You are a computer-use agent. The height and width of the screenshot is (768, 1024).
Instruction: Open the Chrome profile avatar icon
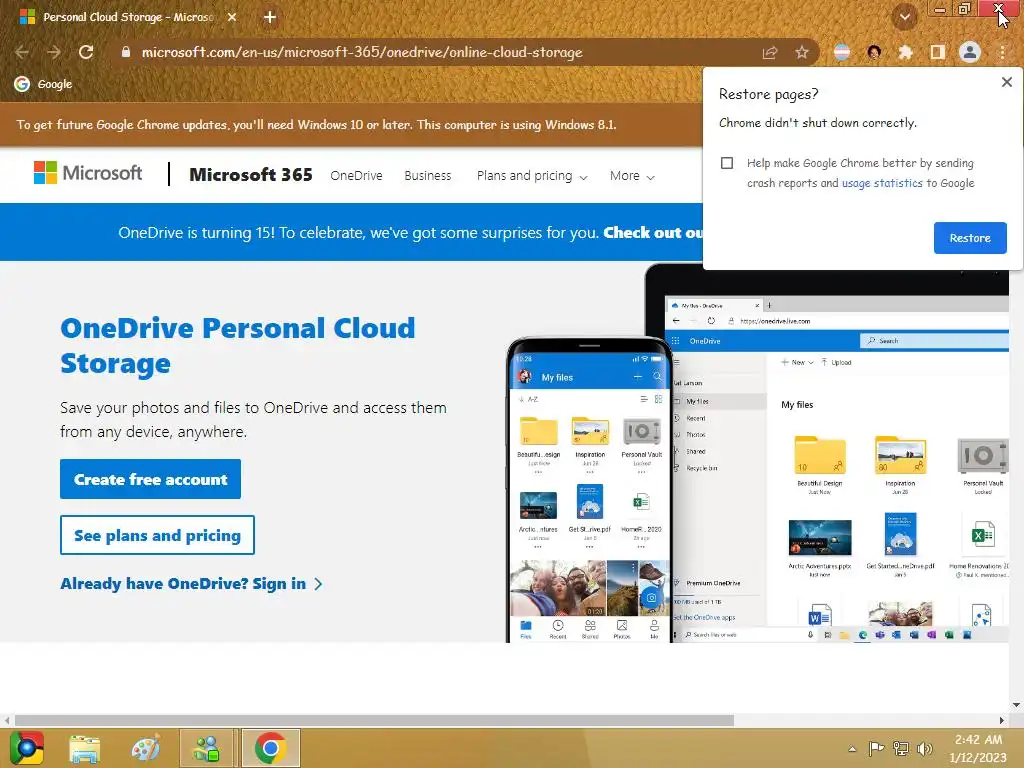(x=970, y=52)
